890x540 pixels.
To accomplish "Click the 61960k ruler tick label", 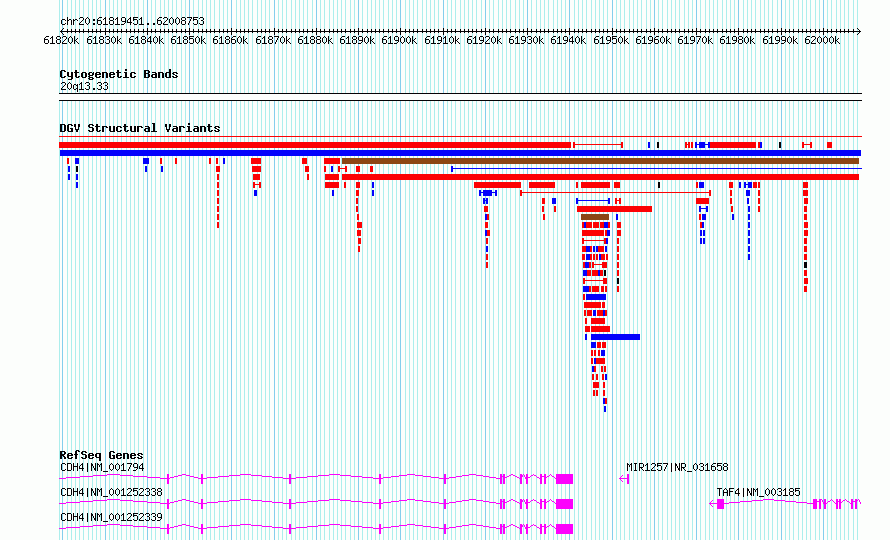I will click(653, 40).
